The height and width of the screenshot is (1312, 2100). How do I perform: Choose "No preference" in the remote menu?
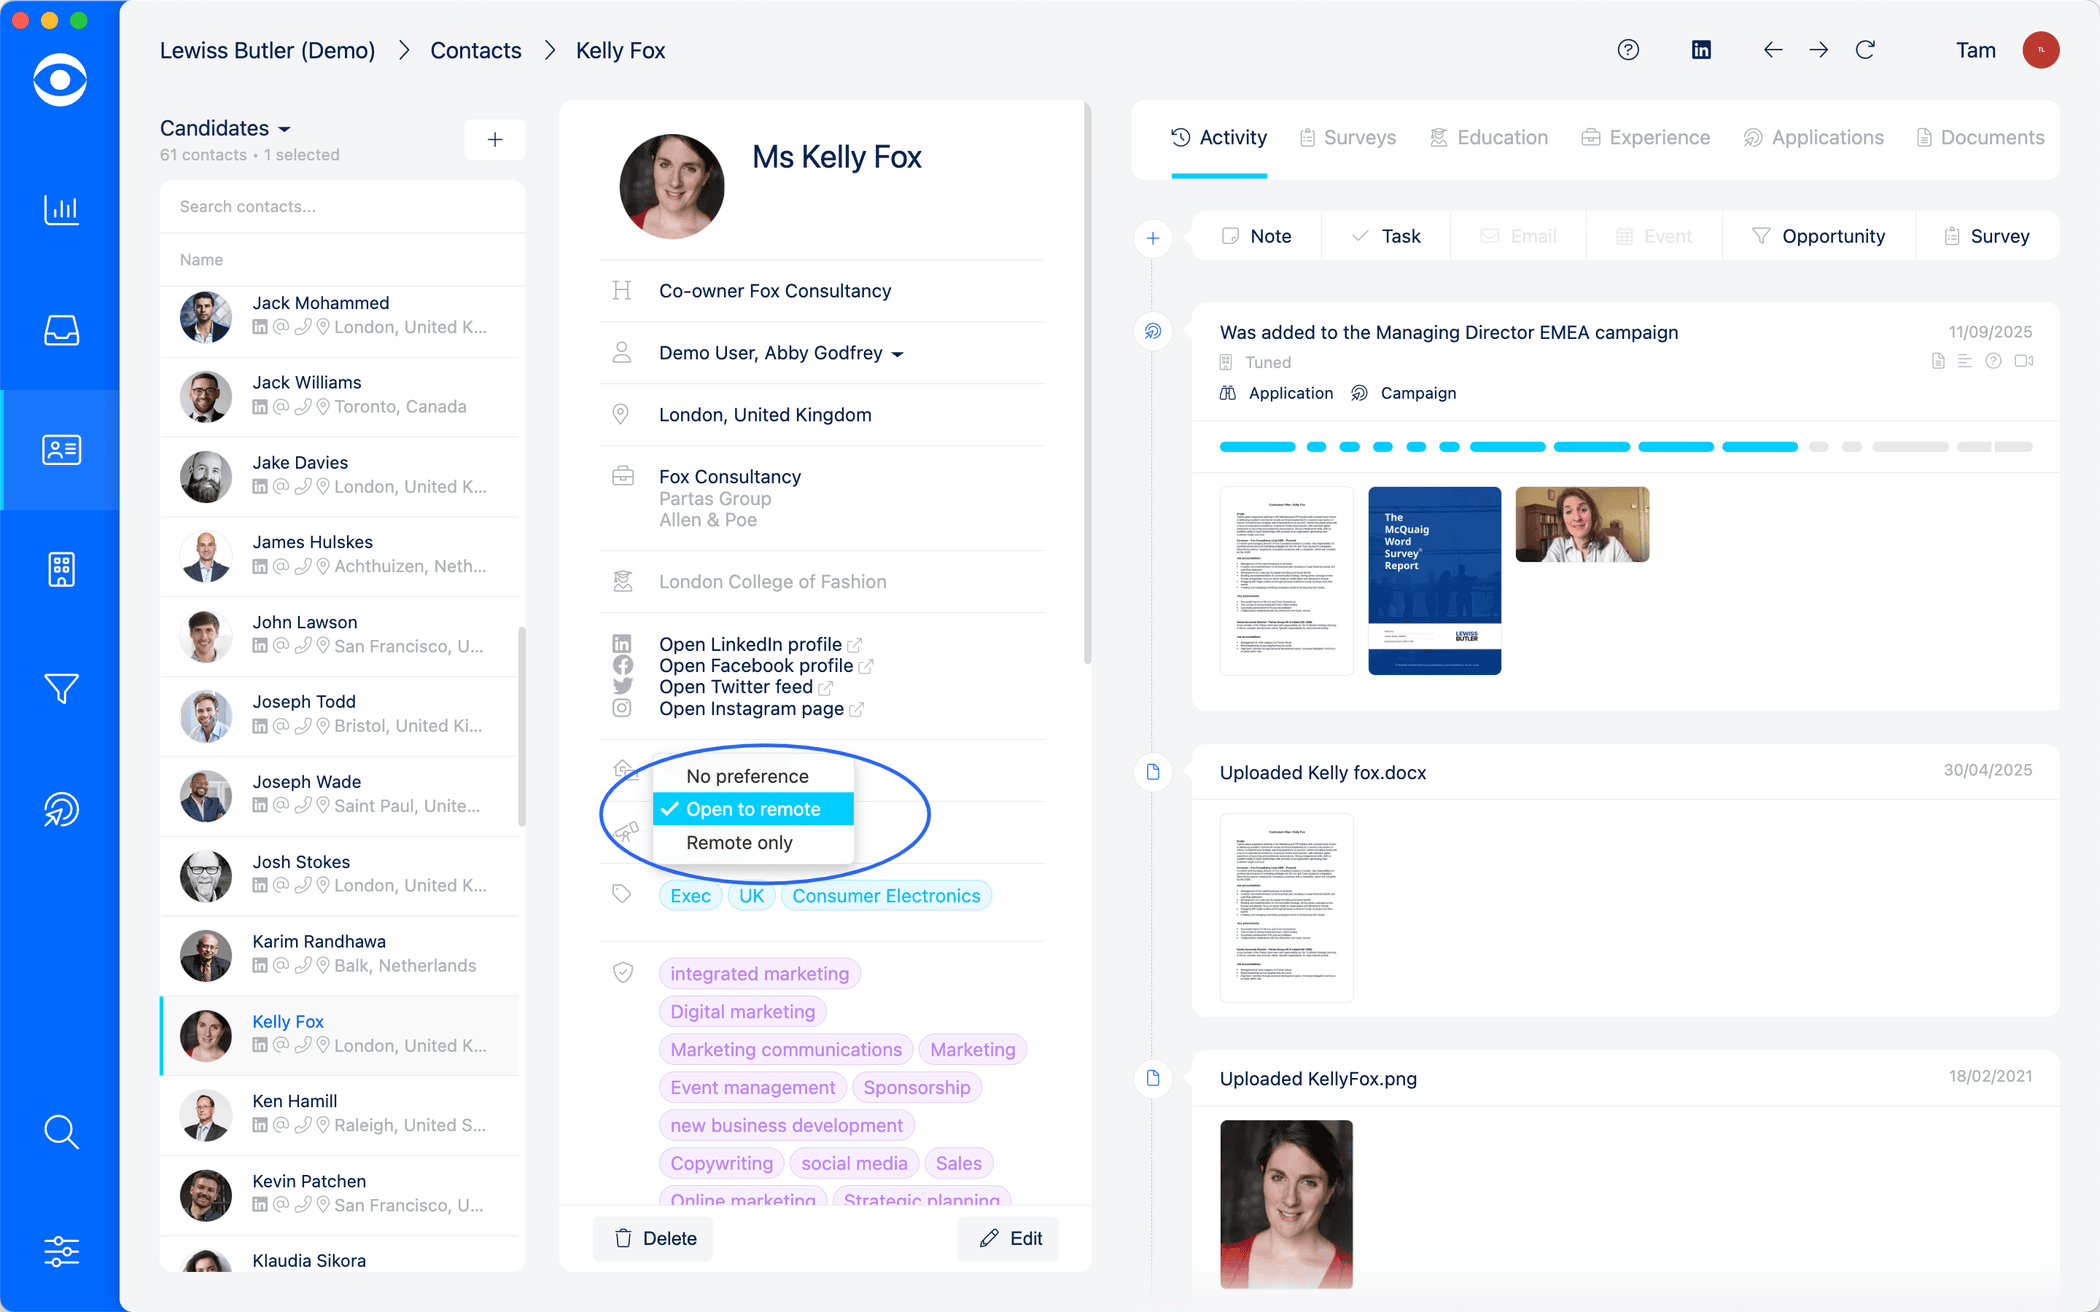point(747,776)
